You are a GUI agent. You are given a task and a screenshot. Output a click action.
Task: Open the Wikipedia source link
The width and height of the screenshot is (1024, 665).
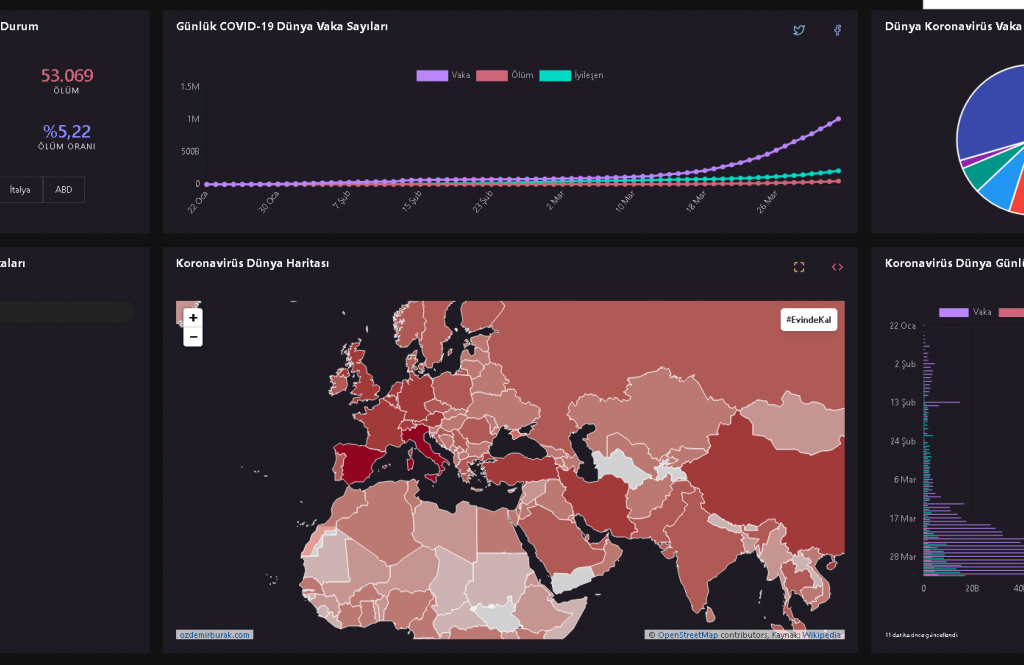822,635
